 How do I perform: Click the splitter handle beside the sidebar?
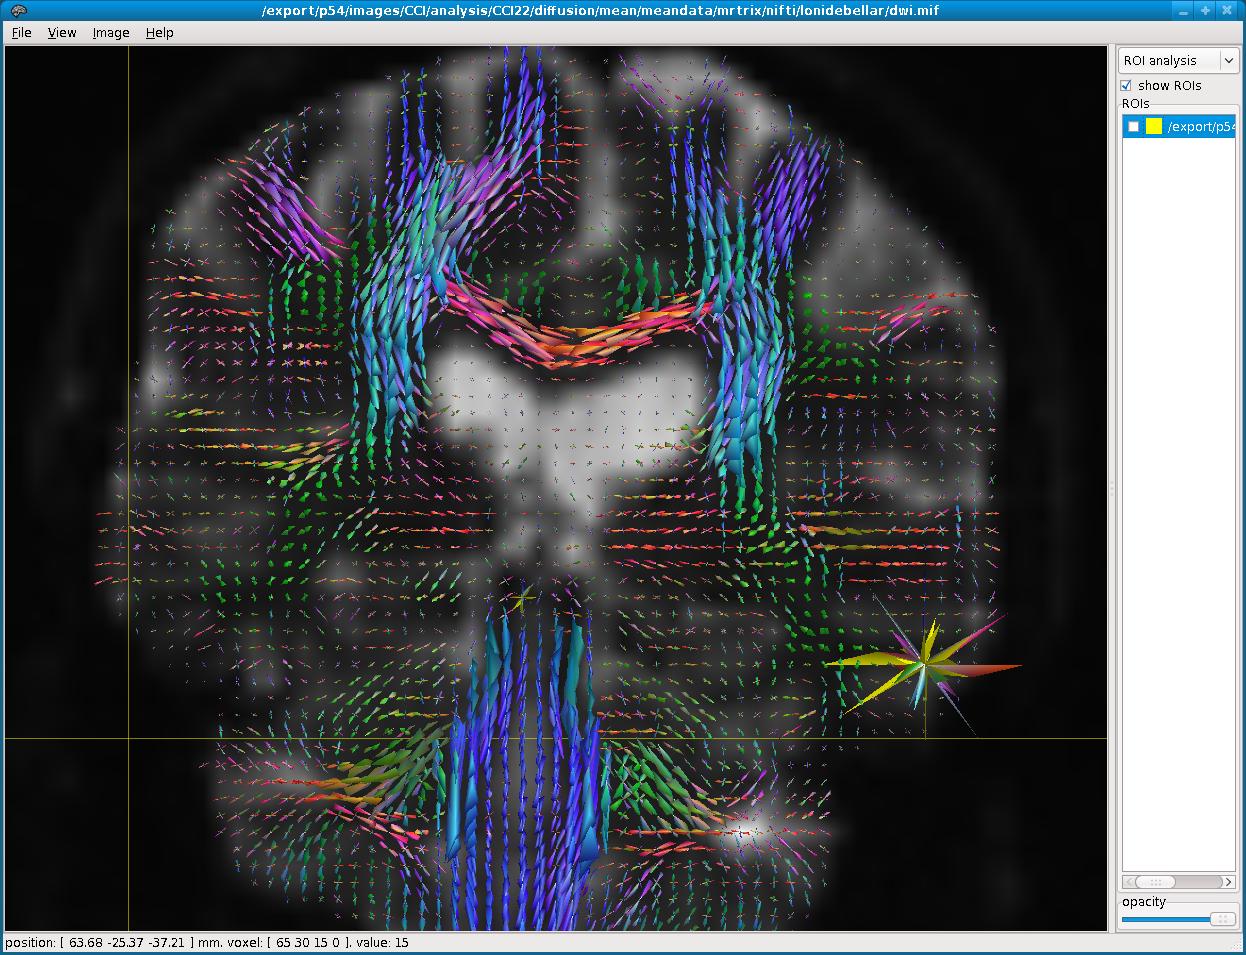1112,488
